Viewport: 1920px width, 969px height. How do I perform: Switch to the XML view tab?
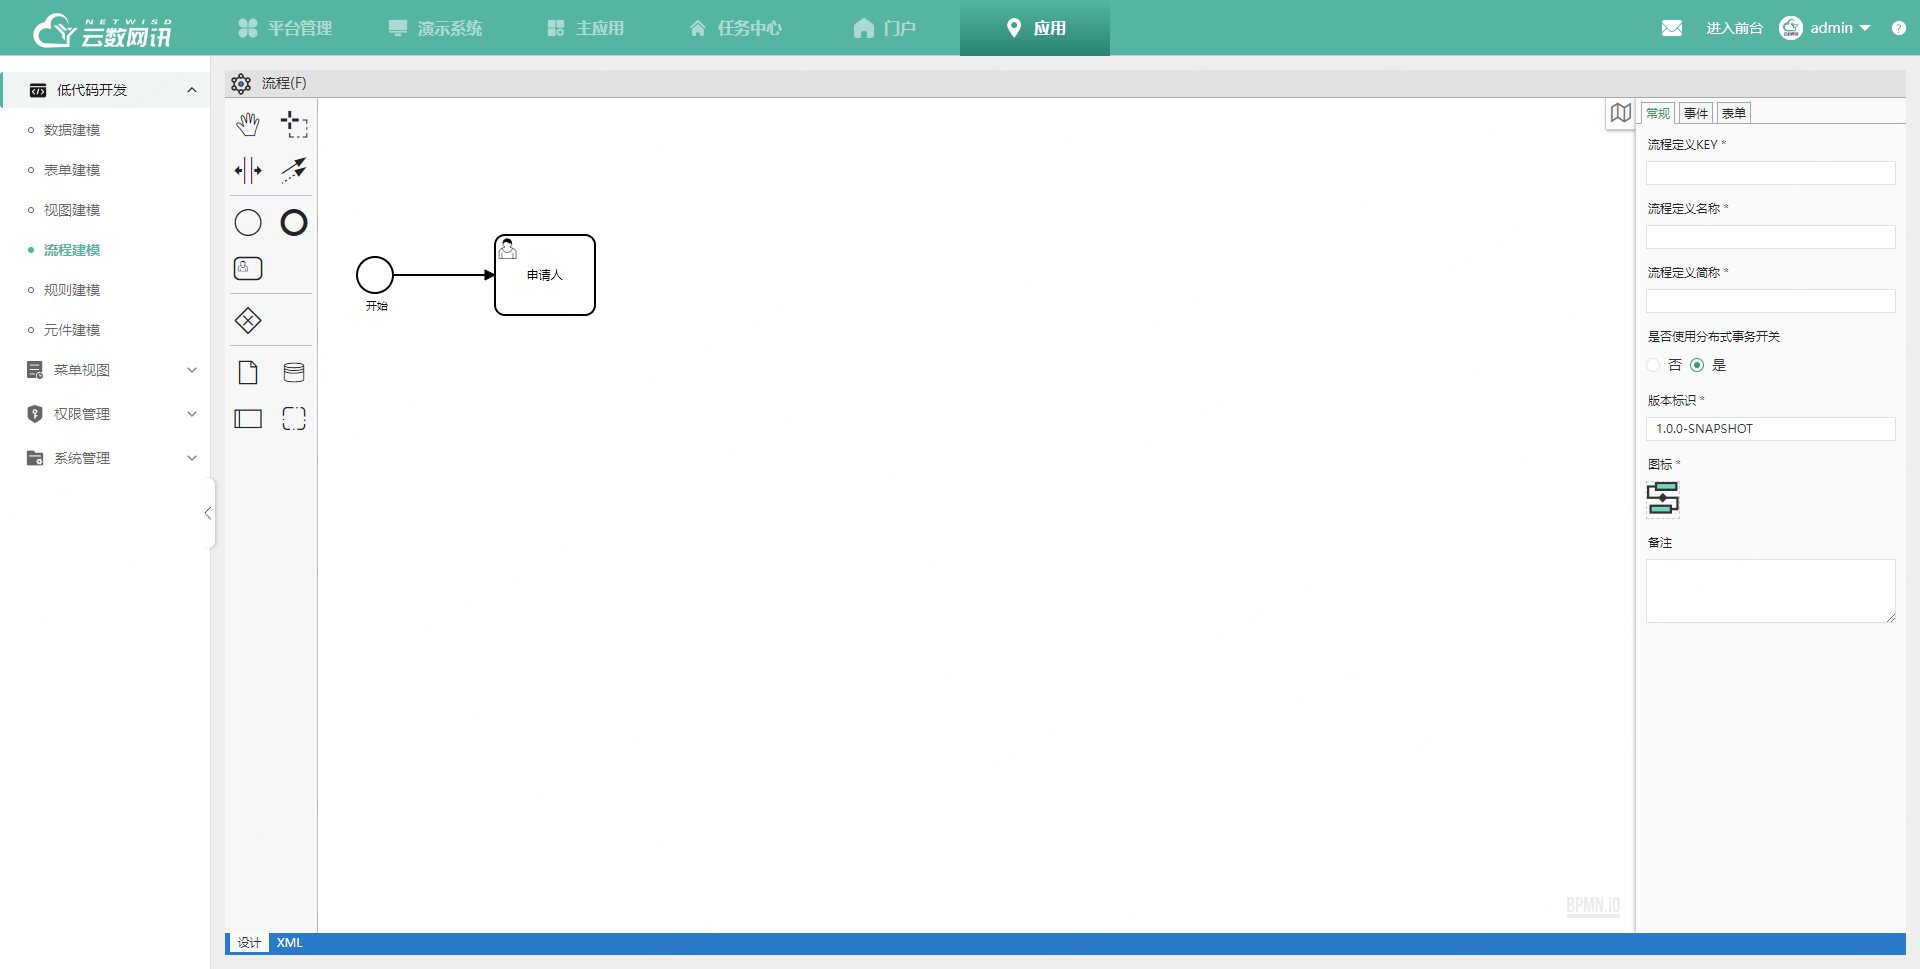(x=289, y=942)
